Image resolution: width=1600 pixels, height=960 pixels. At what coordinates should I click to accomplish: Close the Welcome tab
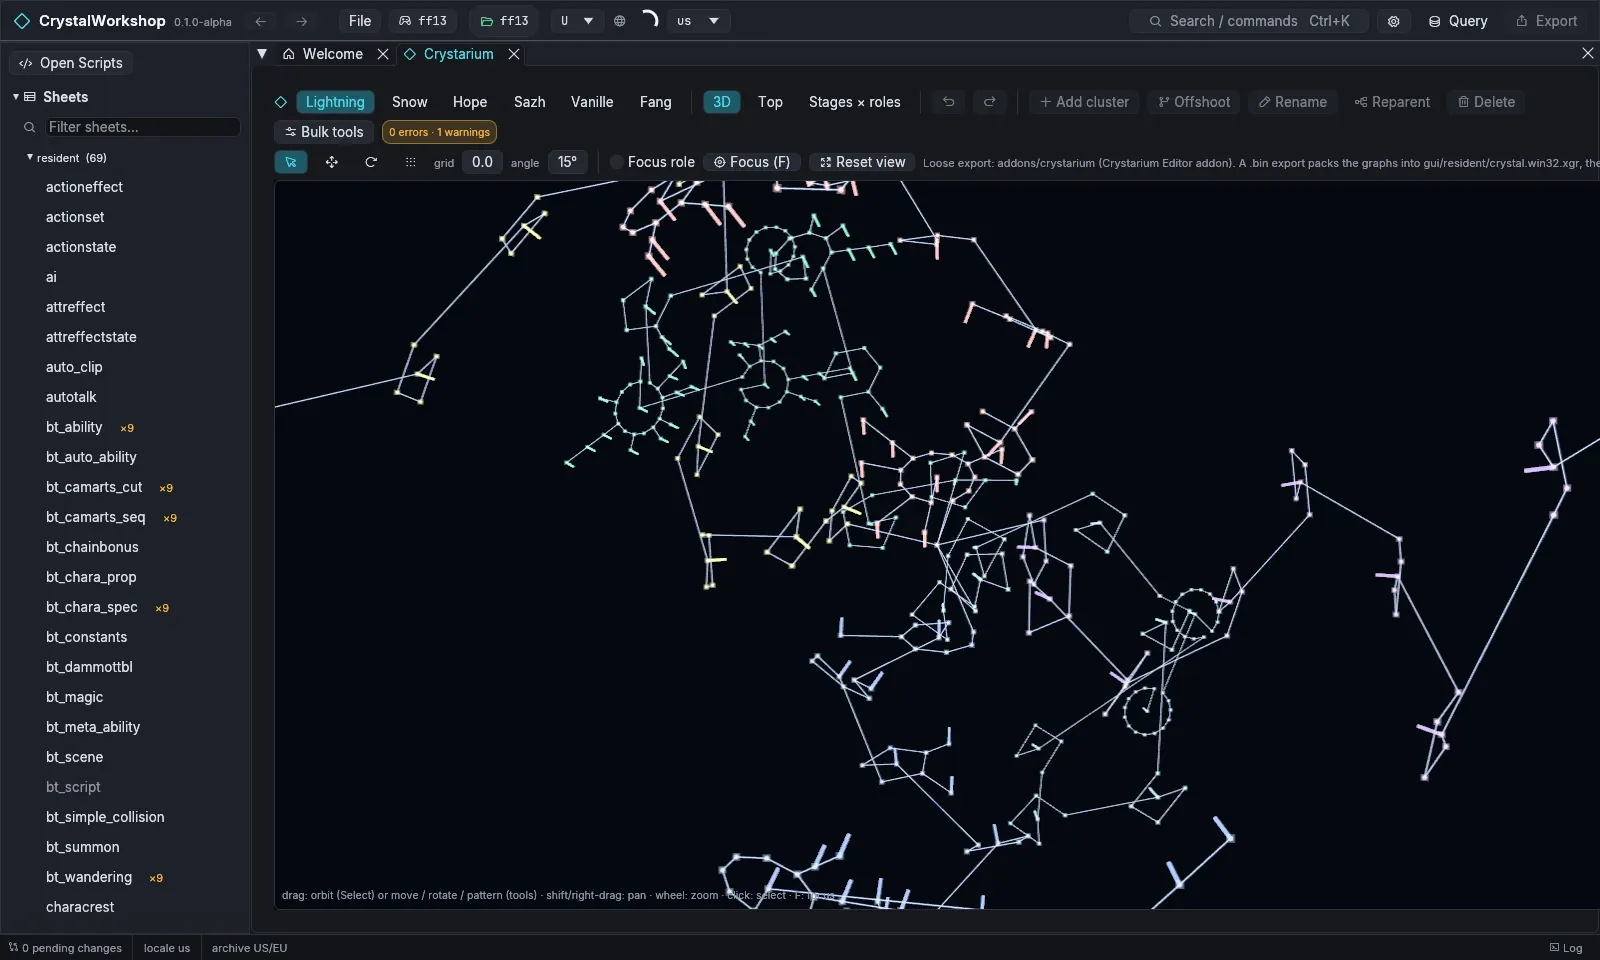pos(383,54)
